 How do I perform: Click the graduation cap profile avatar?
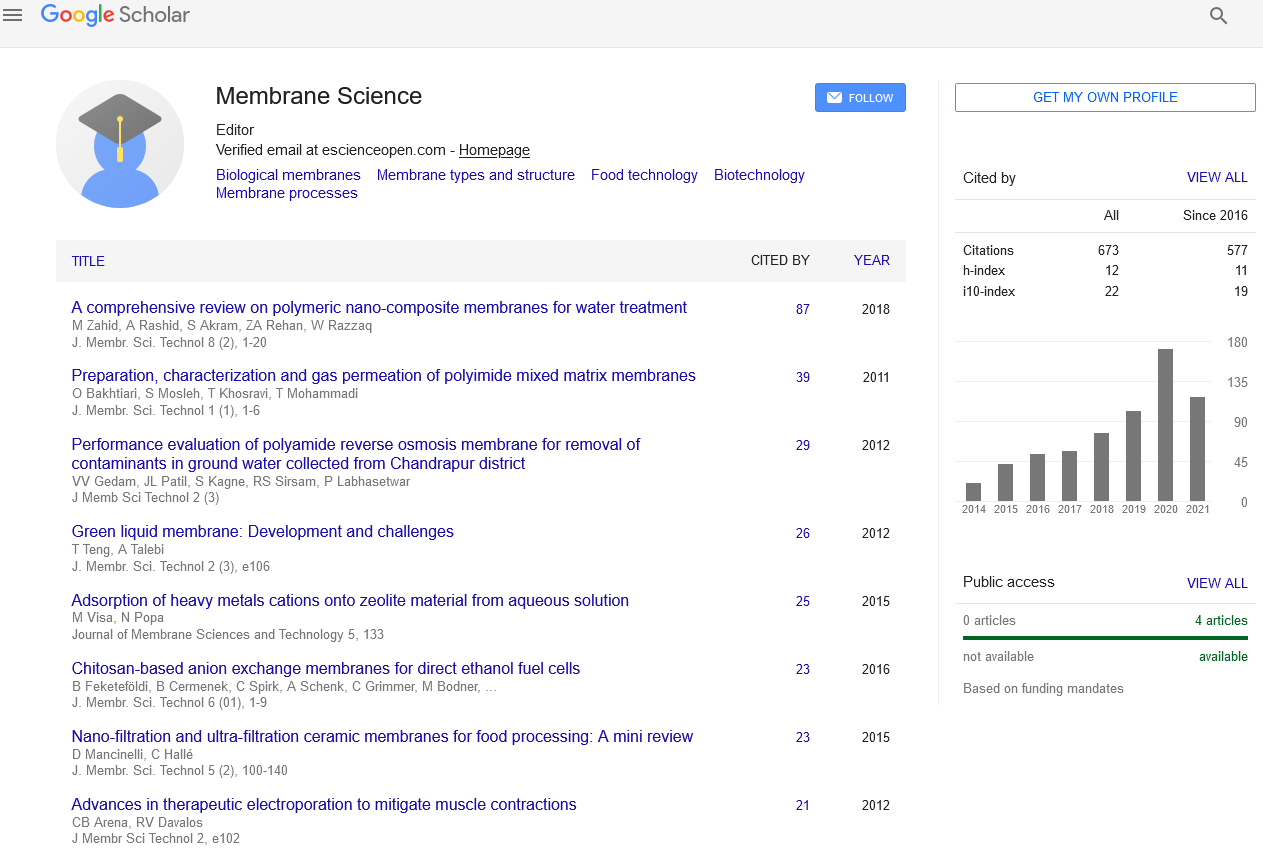(x=120, y=144)
